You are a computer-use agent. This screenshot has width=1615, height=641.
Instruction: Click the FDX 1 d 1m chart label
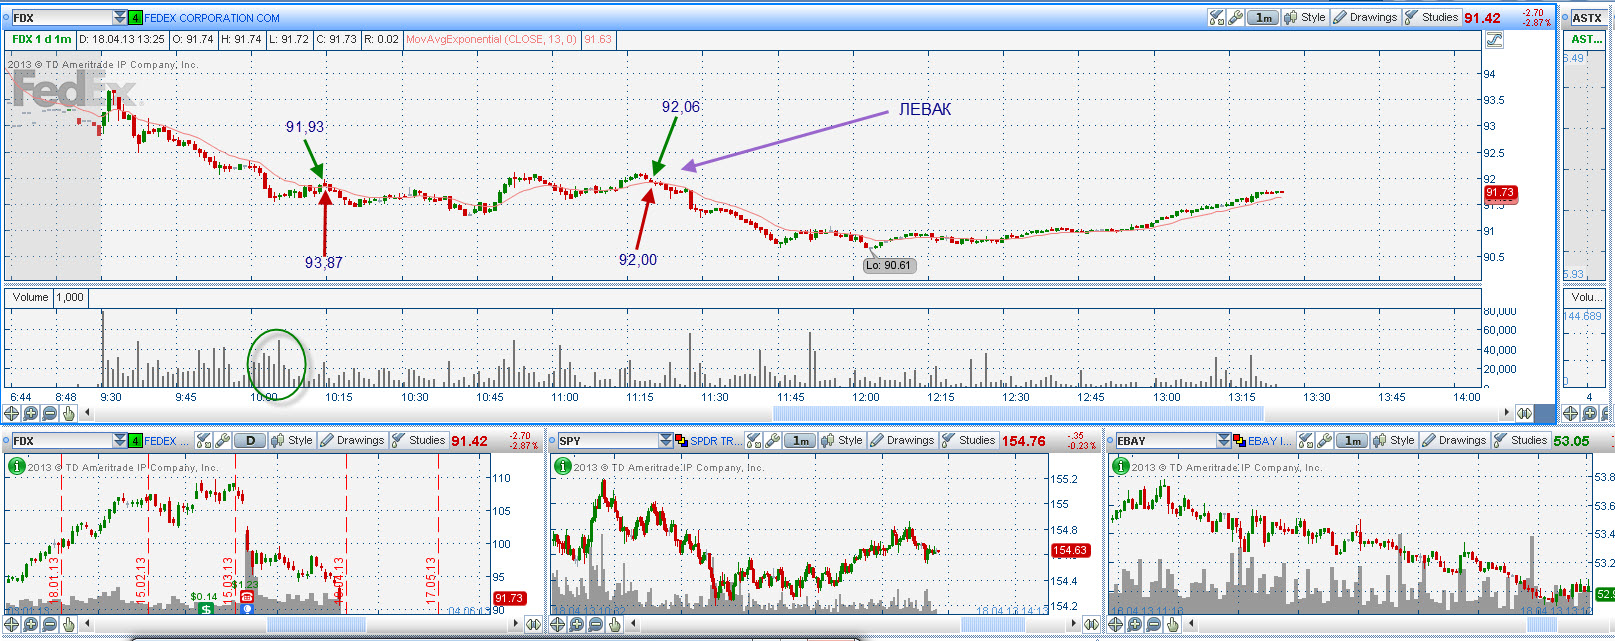42,40
